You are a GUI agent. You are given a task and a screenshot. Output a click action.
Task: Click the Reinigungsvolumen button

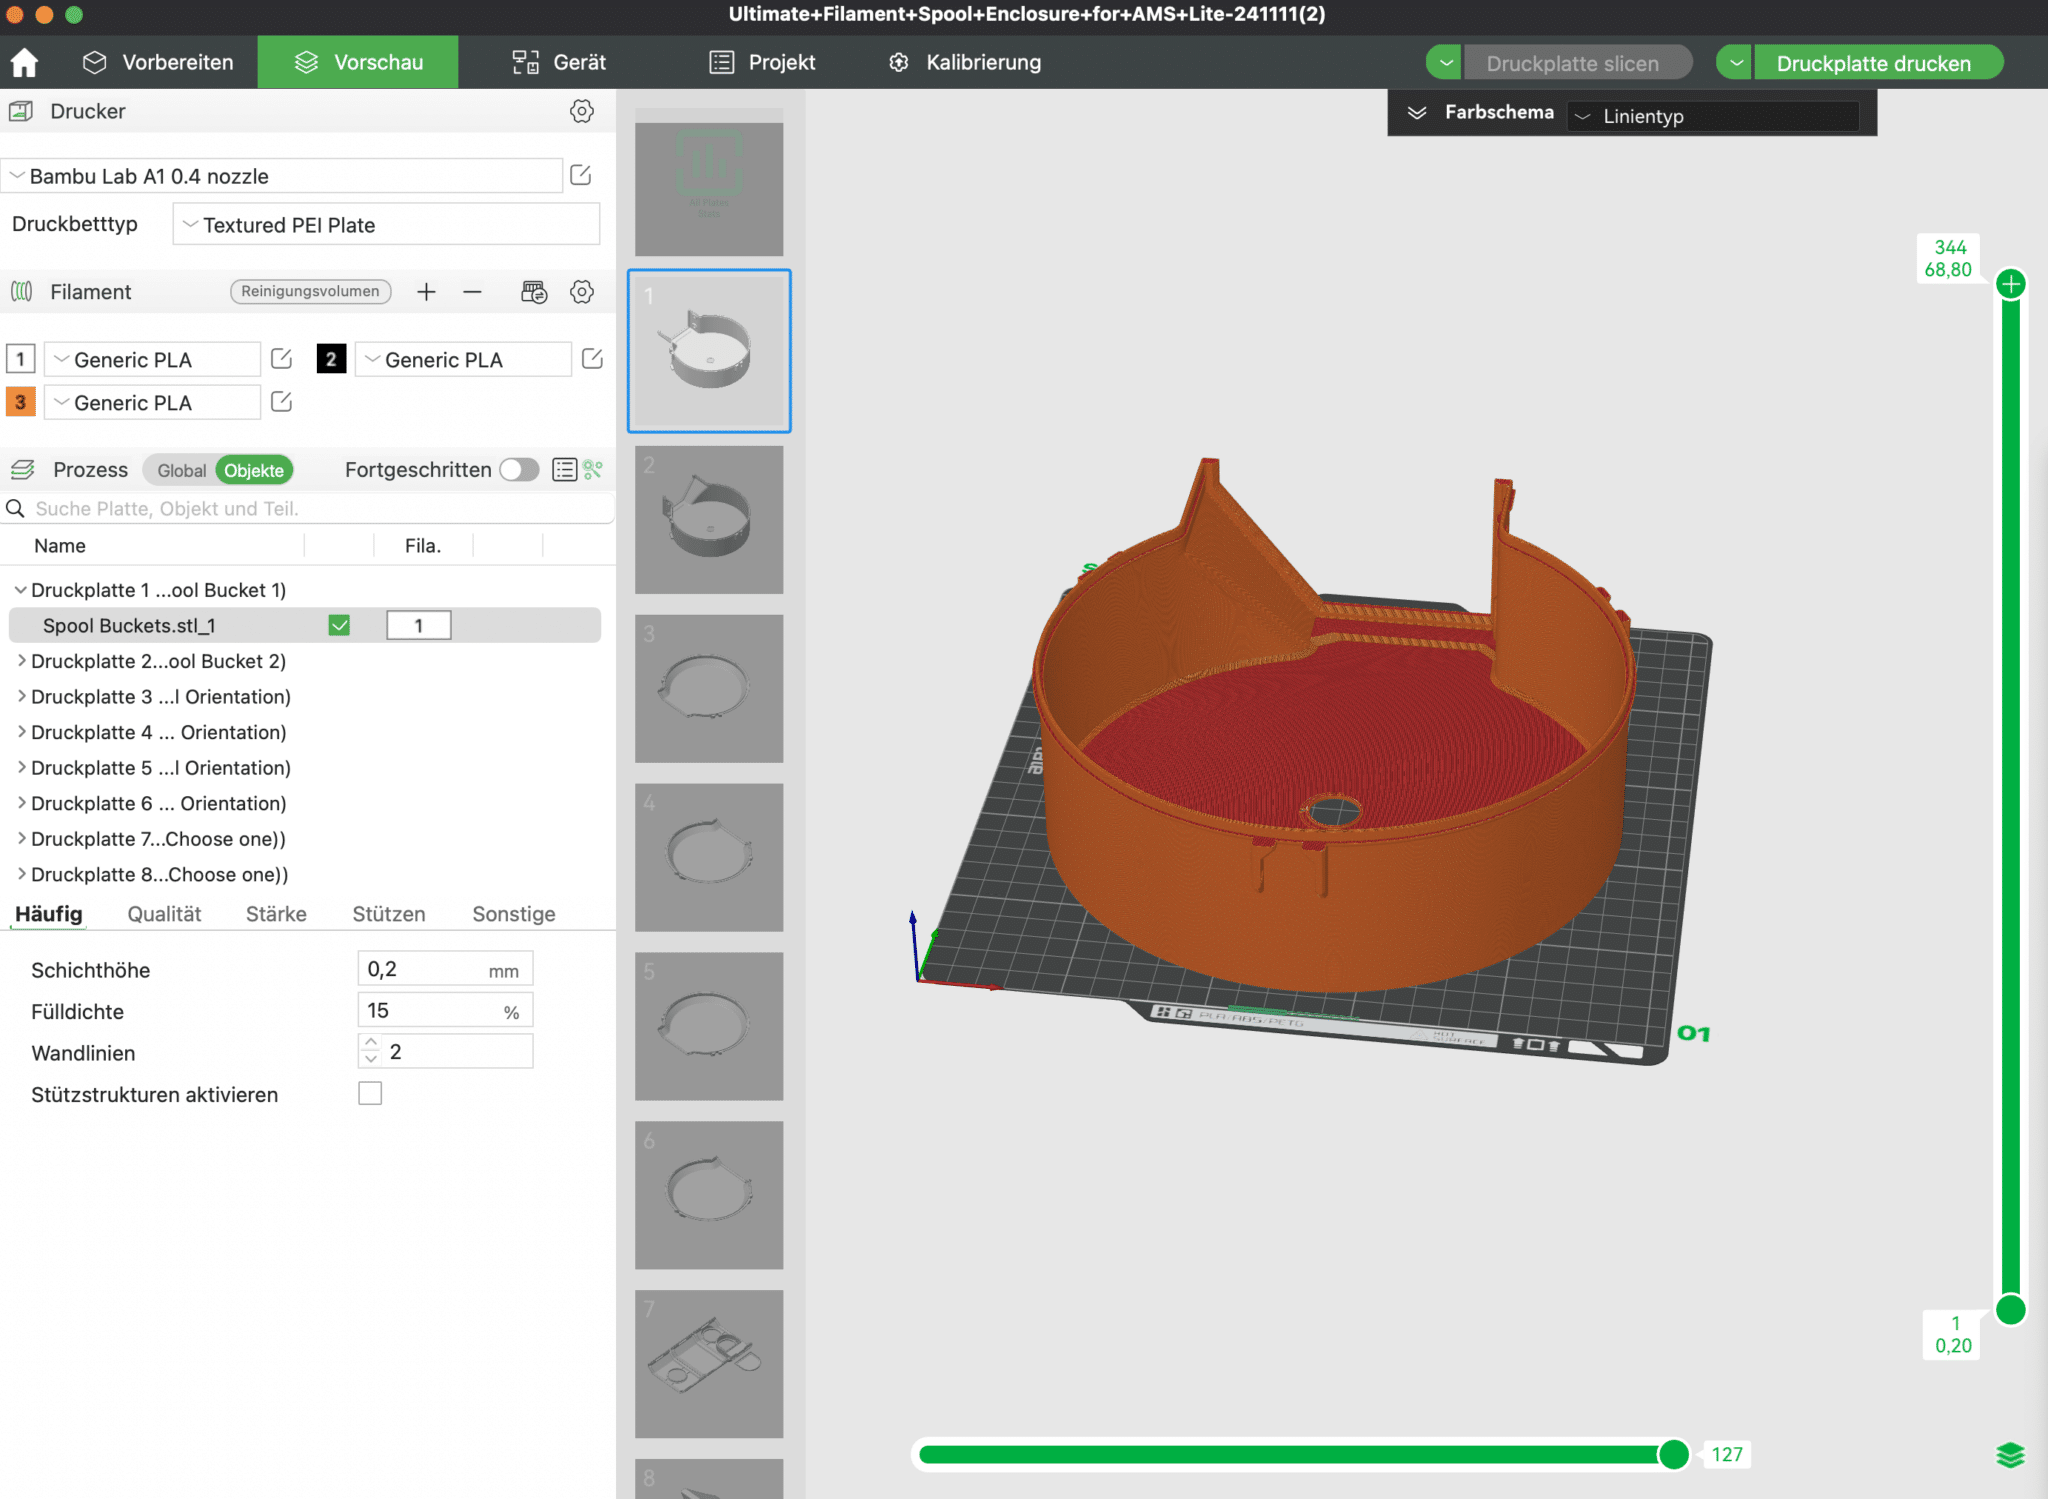[x=310, y=292]
